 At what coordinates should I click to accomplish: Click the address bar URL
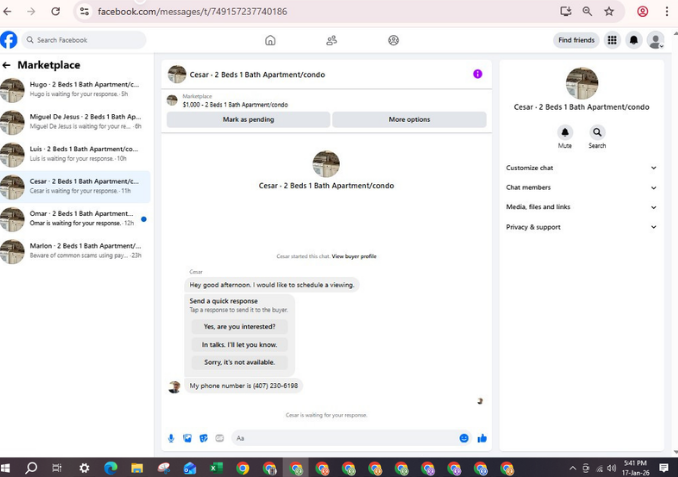point(192,11)
